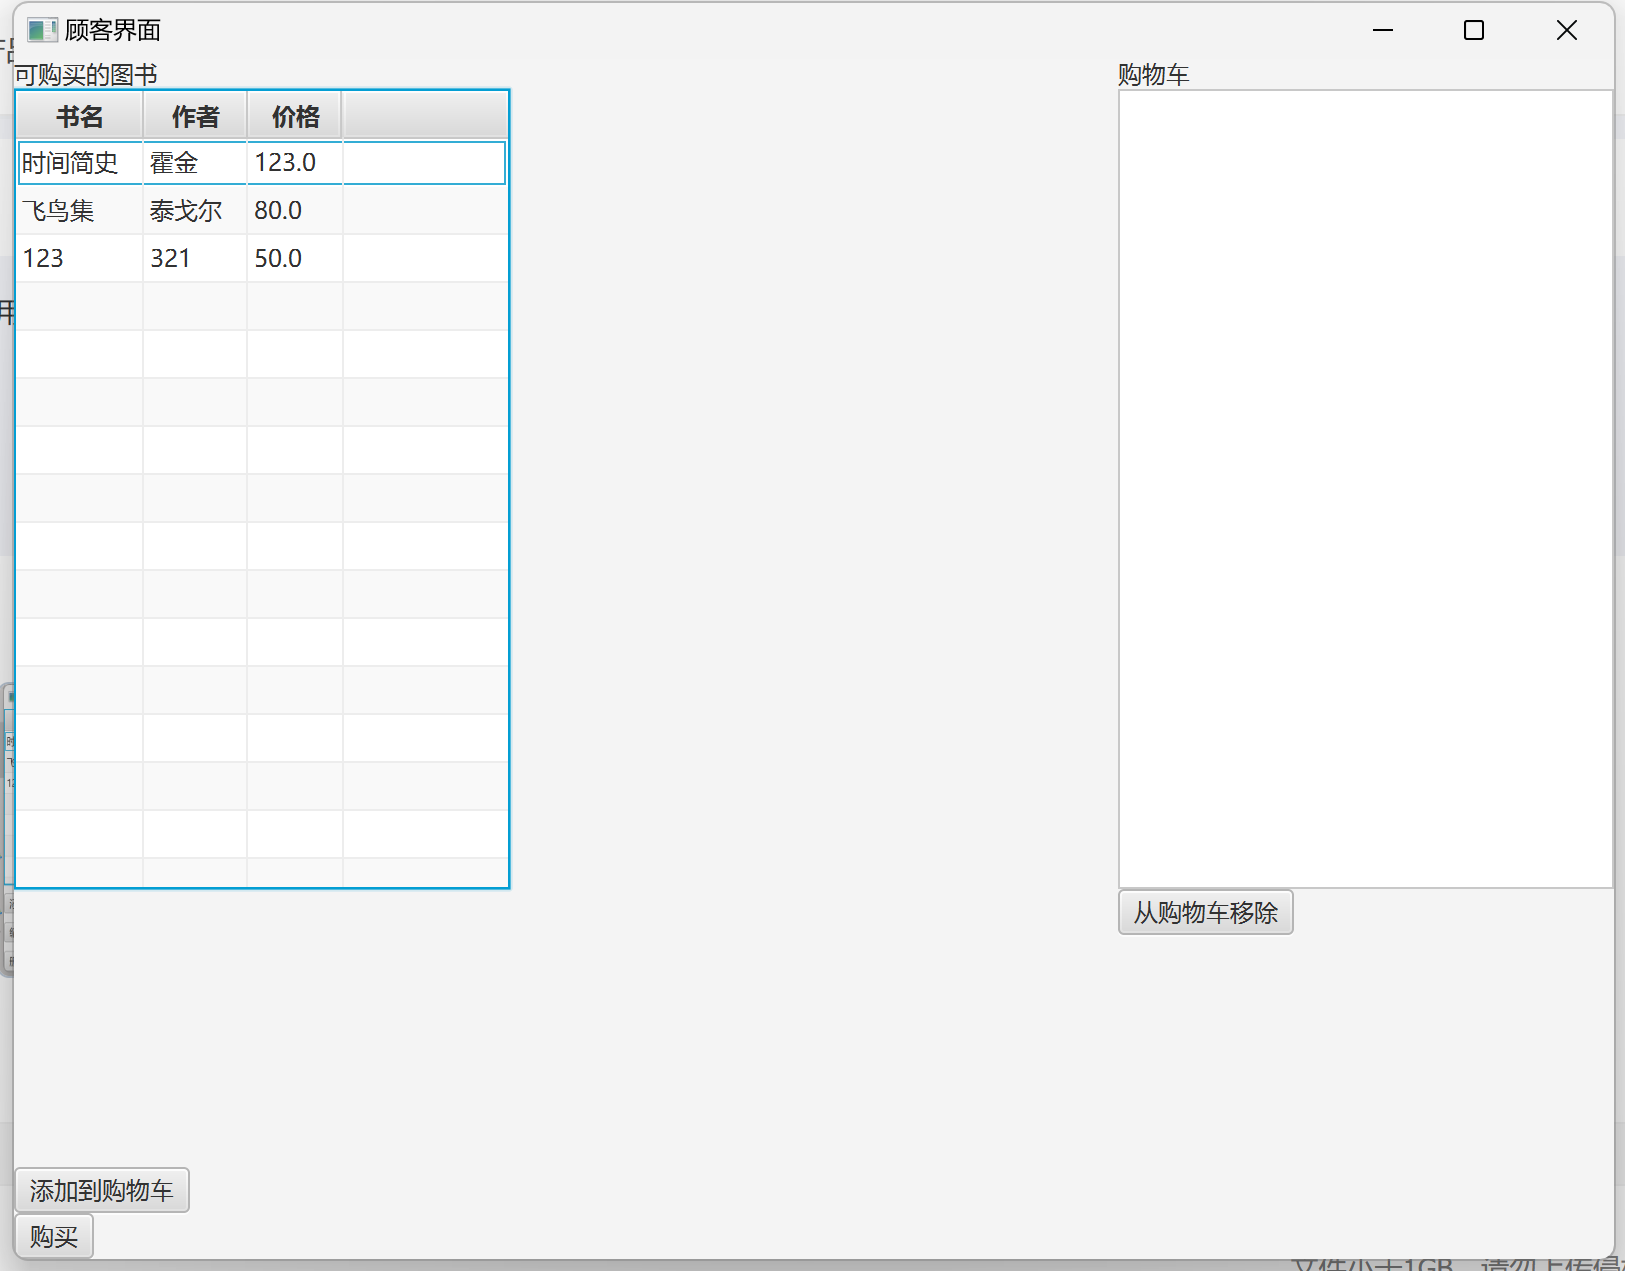The image size is (1625, 1271).
Task: Click author cell 泰戈尔
Action: pyautogui.click(x=195, y=211)
